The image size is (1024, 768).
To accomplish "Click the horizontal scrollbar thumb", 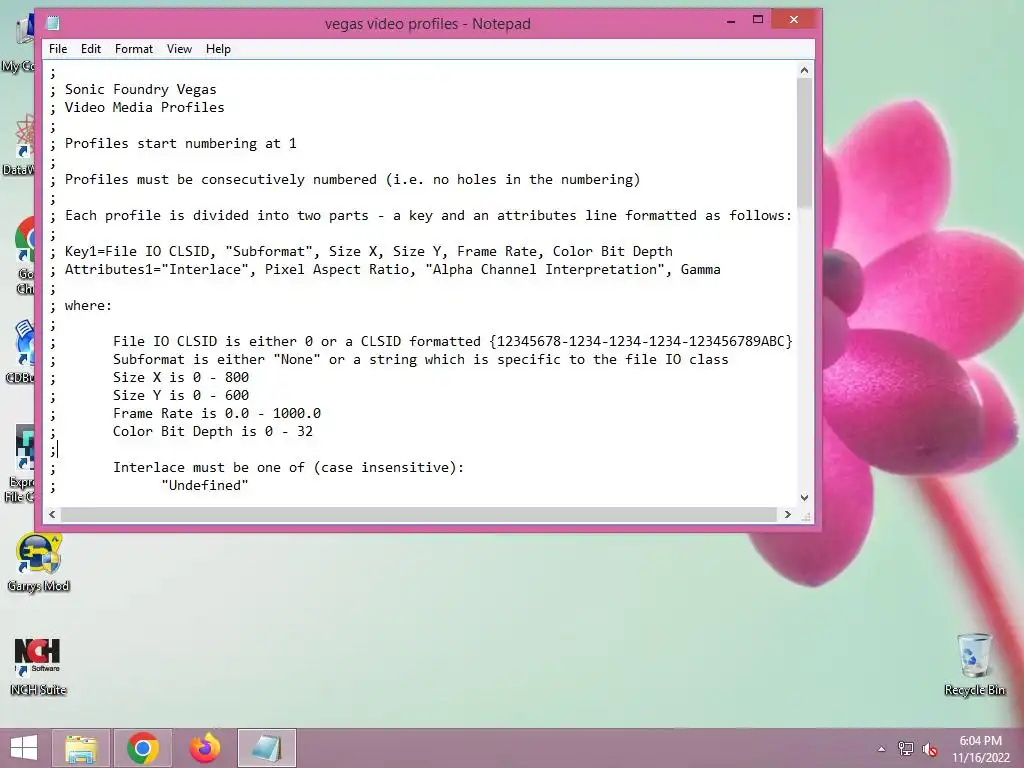I will tap(419, 515).
